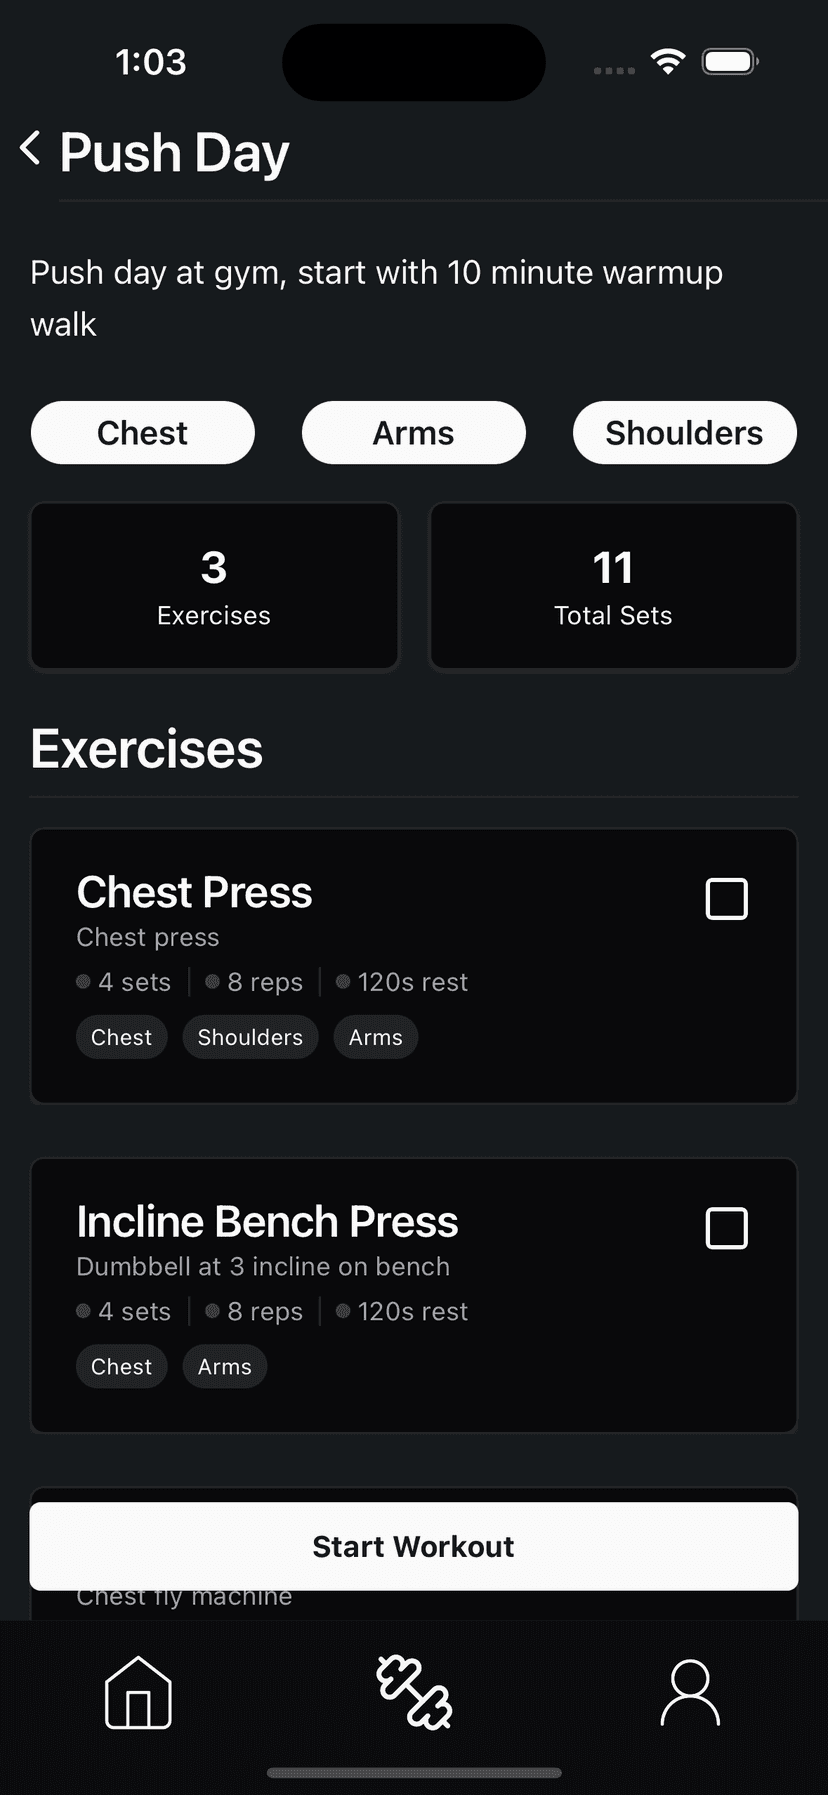Screen dimensions: 828x1795
Task: Tap the 3 Exercises stat card
Action: pyautogui.click(x=214, y=586)
